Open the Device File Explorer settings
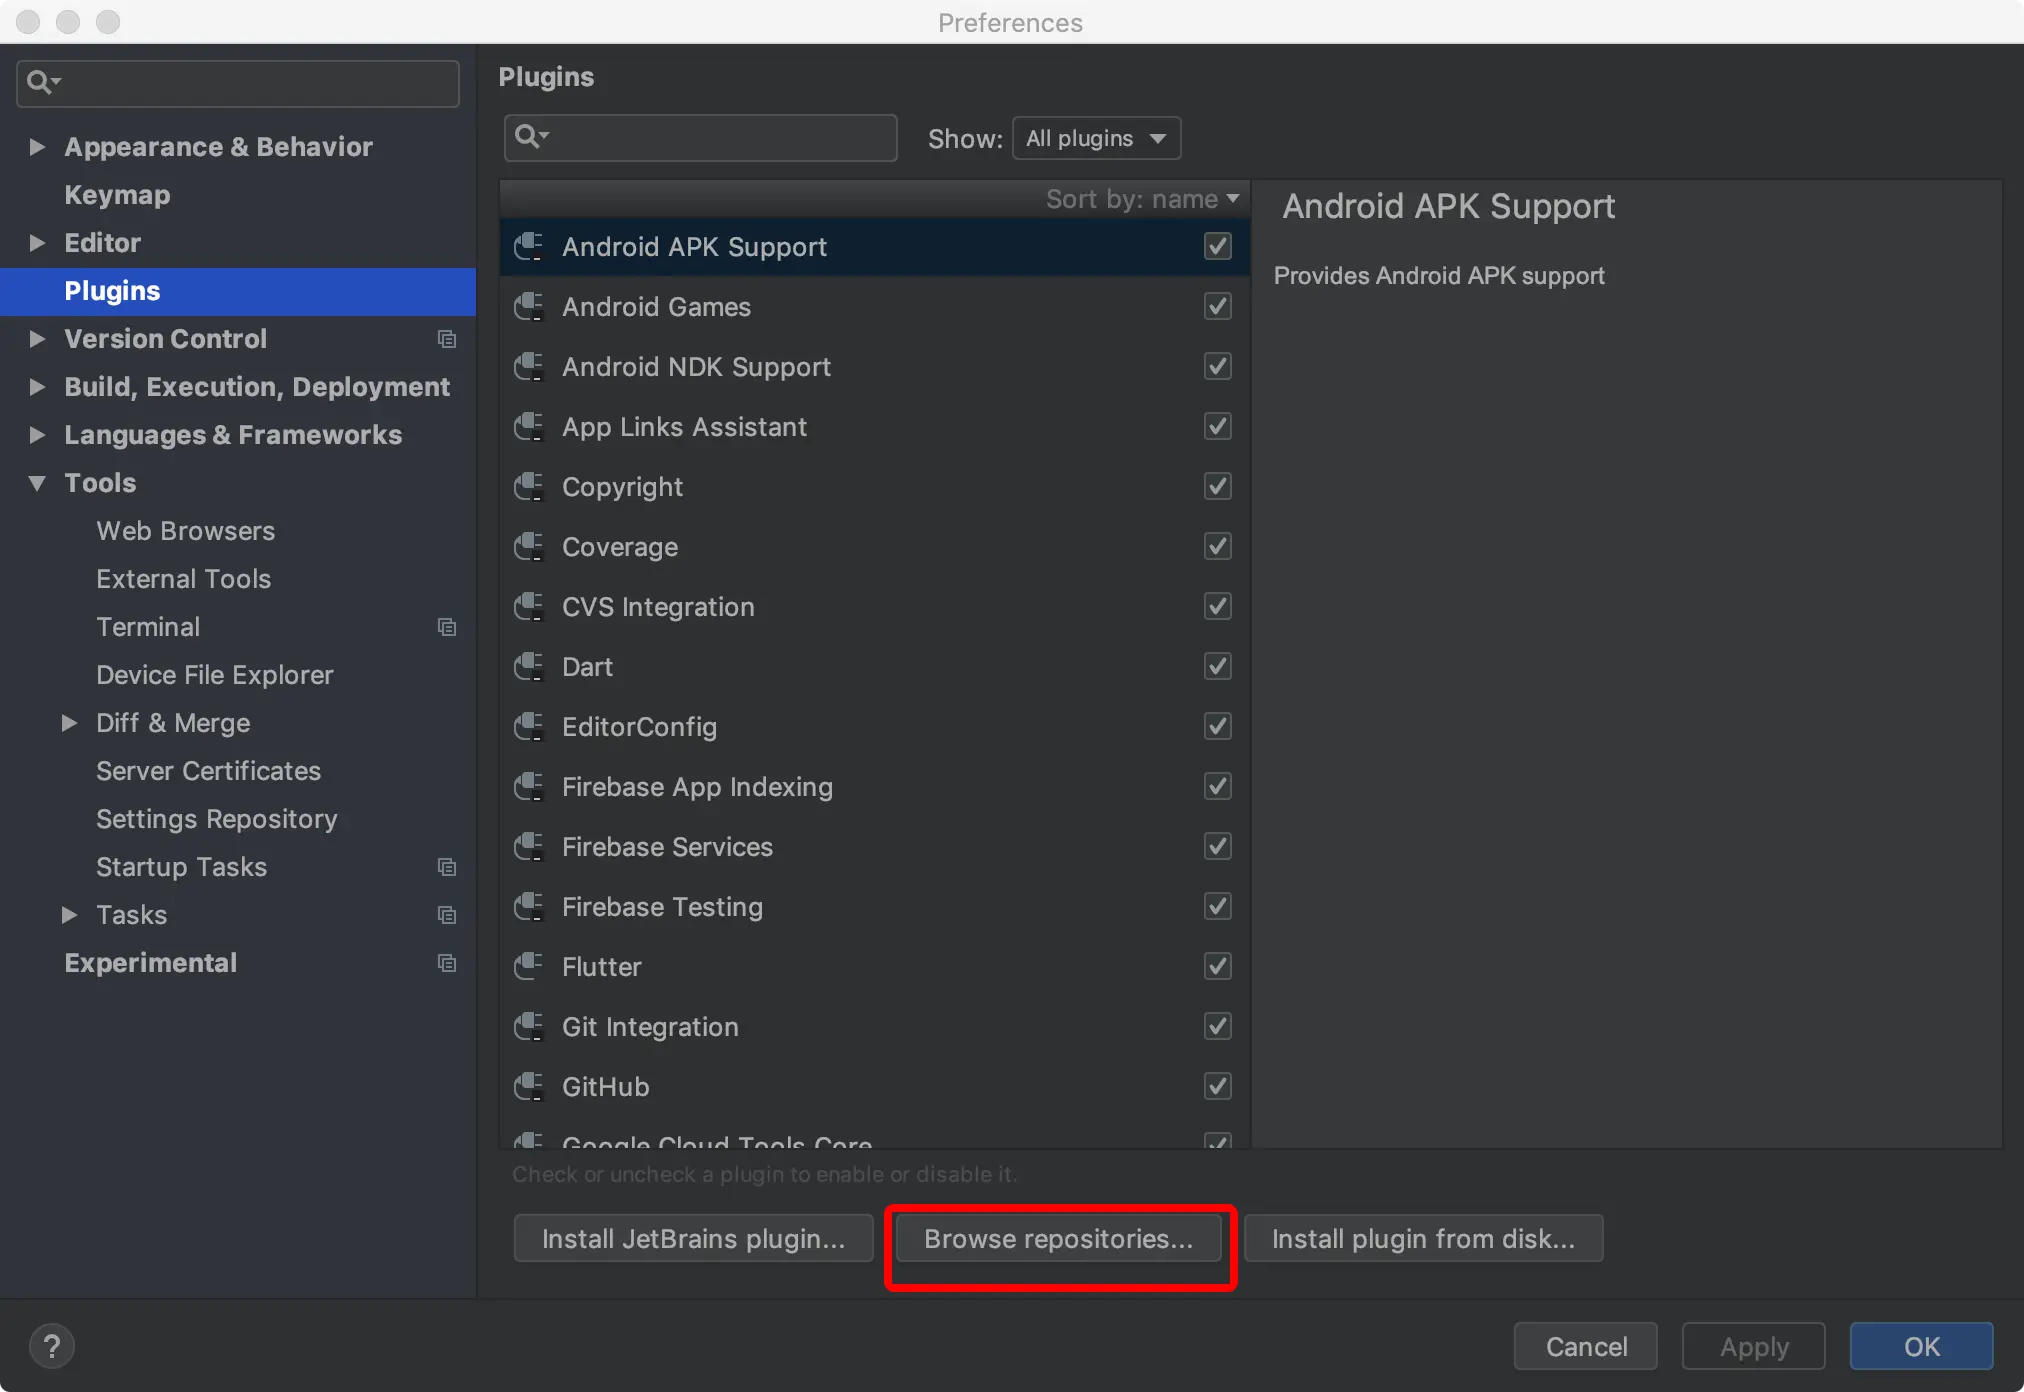 point(214,675)
